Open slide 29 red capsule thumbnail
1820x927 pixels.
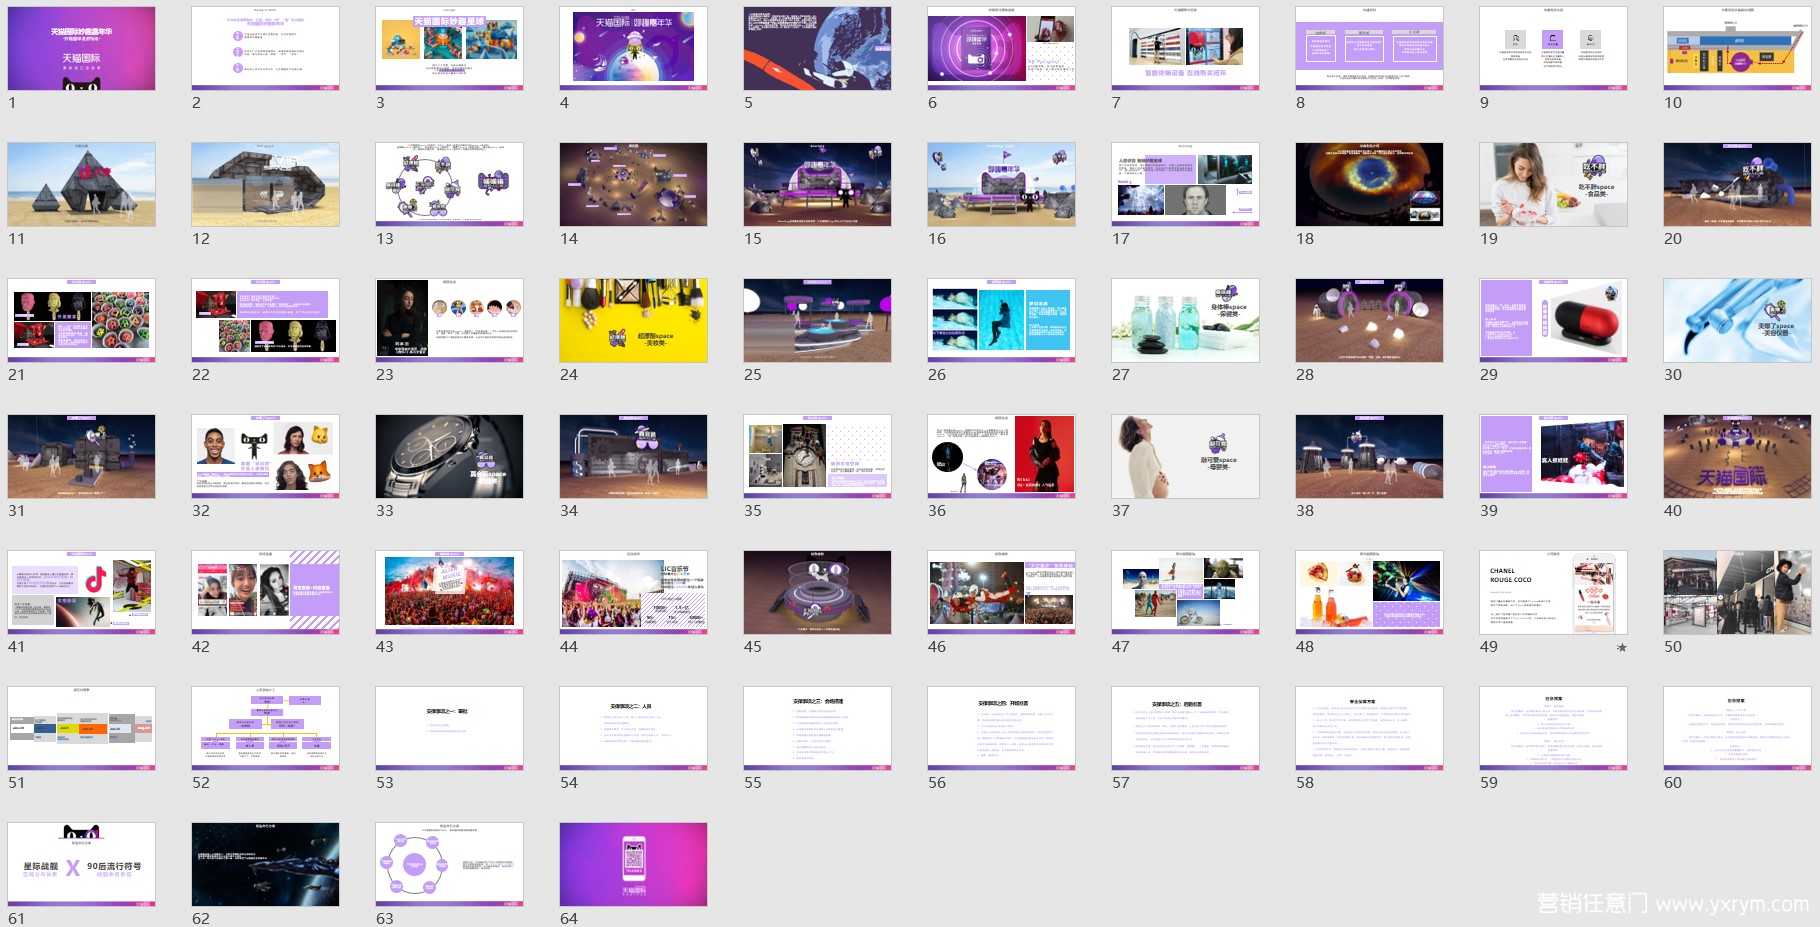pos(1553,320)
